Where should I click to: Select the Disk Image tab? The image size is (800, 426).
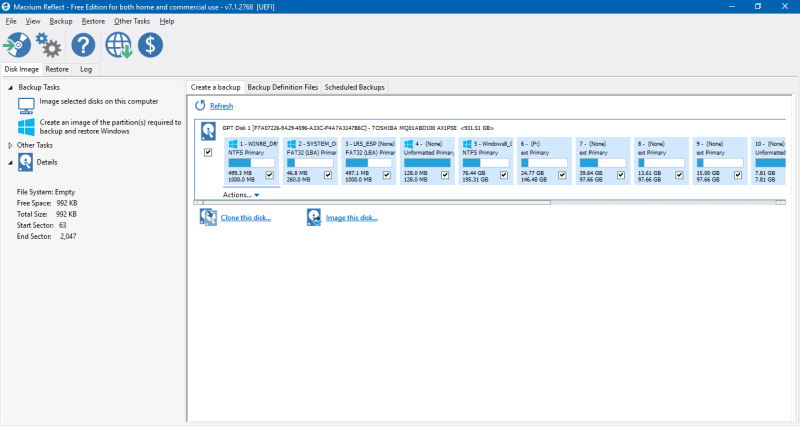21,69
